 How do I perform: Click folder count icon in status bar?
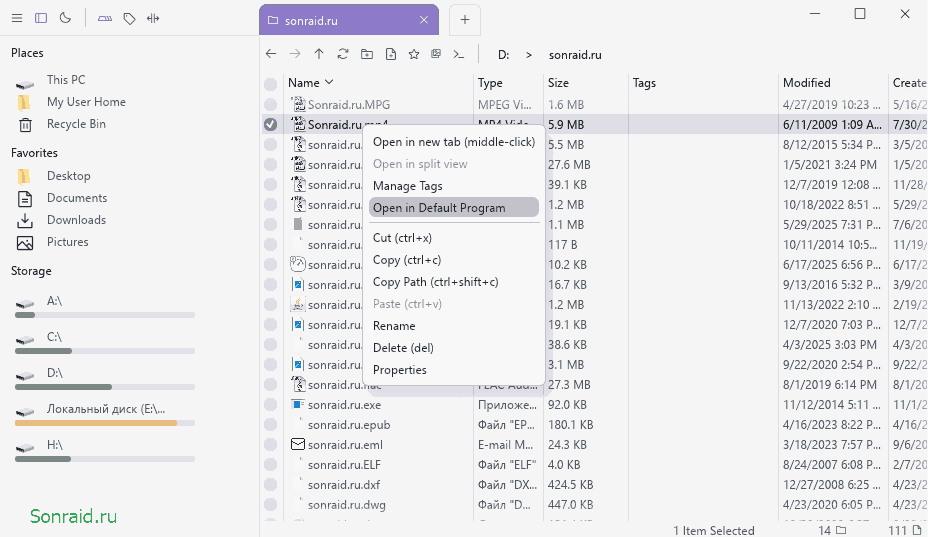tap(841, 530)
